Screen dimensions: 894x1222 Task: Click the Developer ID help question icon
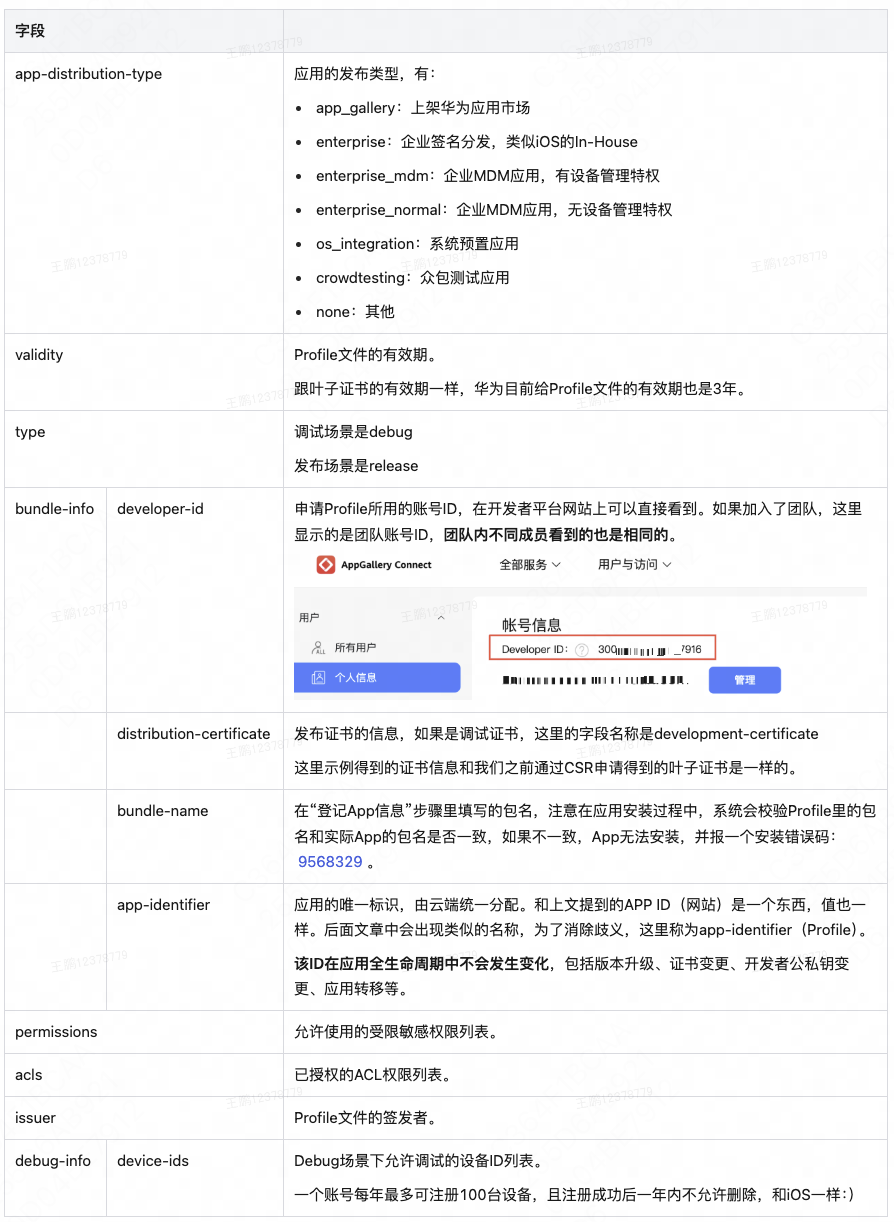pyautogui.click(x=582, y=650)
